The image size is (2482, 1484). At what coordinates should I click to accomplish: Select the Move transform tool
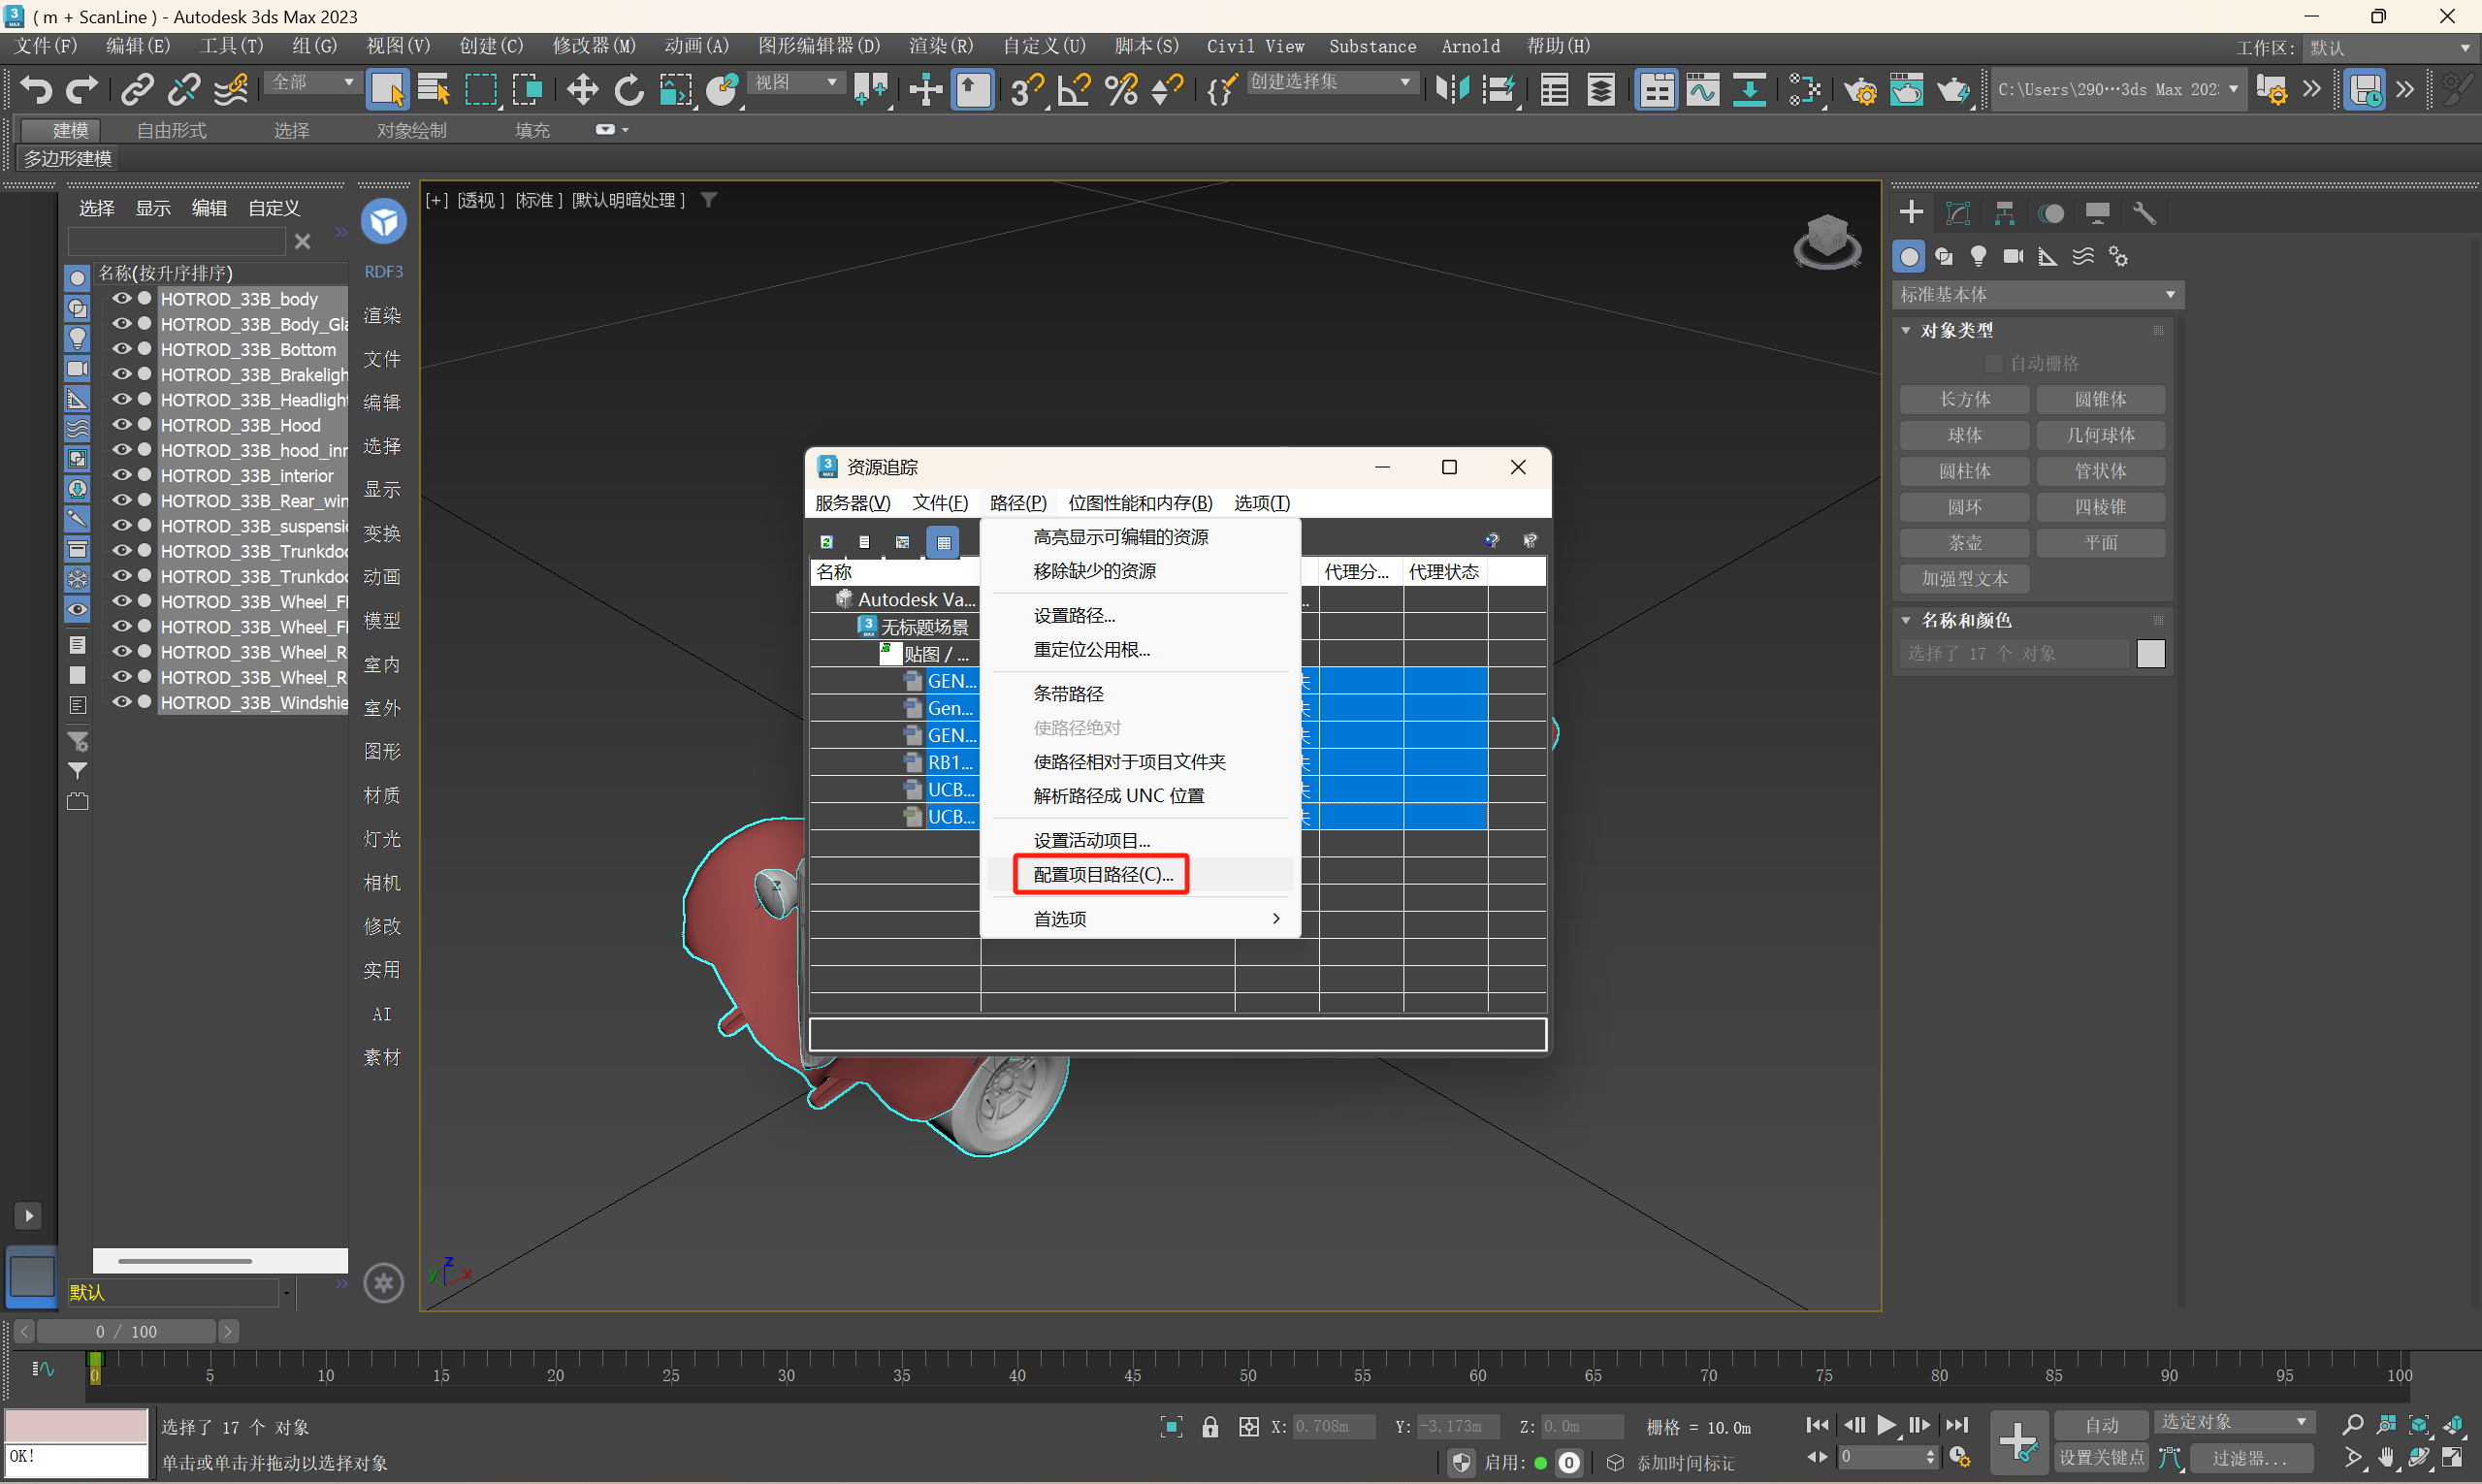point(582,90)
